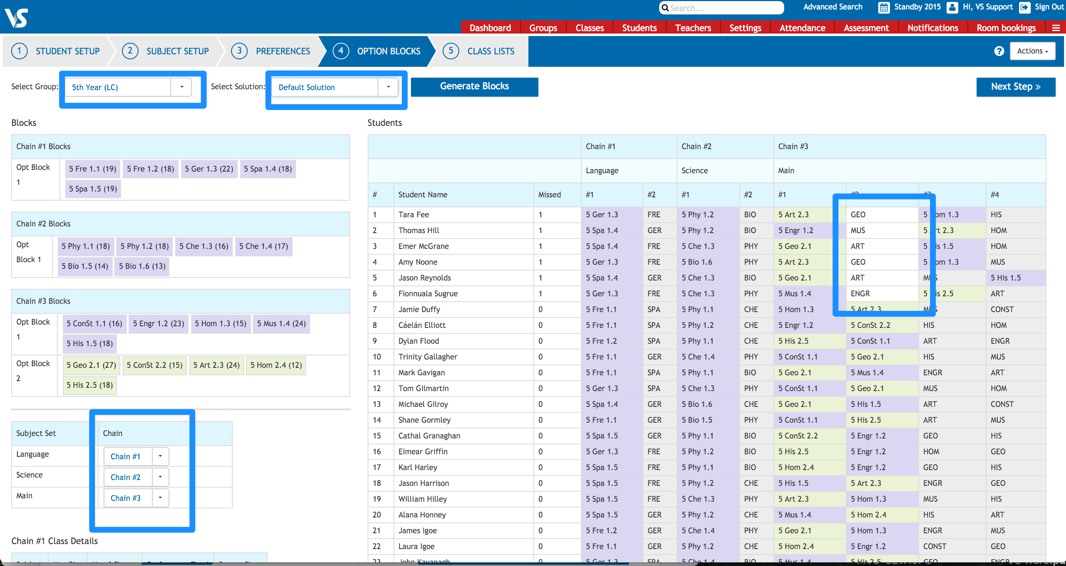
Task: Click the calendar icon beside Standby 2015
Action: coord(884,7)
